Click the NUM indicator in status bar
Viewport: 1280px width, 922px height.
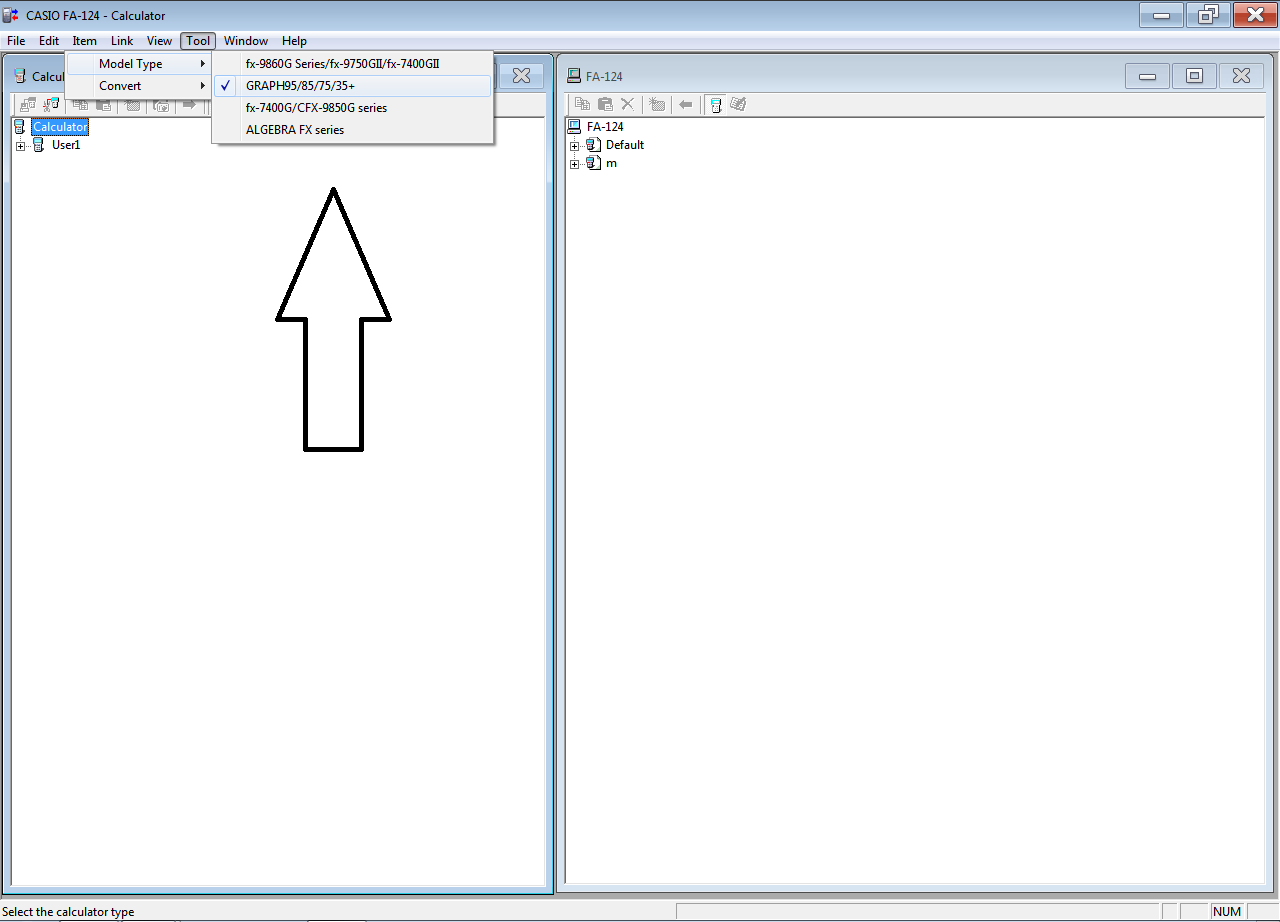(x=1227, y=912)
